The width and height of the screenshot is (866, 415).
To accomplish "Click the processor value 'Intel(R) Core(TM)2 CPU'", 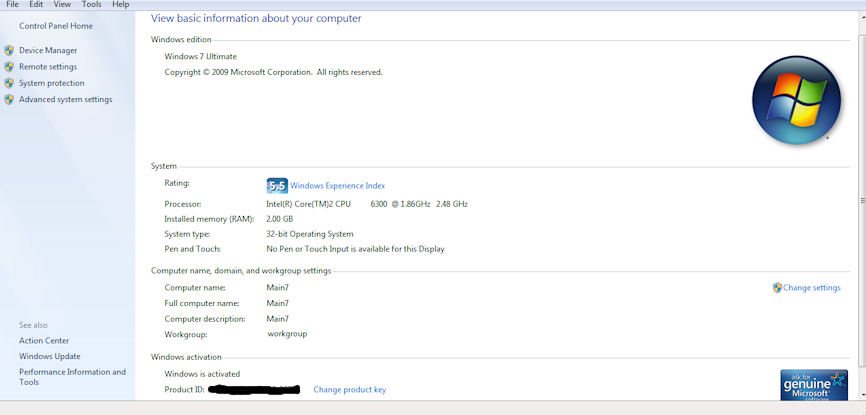I will [308, 204].
